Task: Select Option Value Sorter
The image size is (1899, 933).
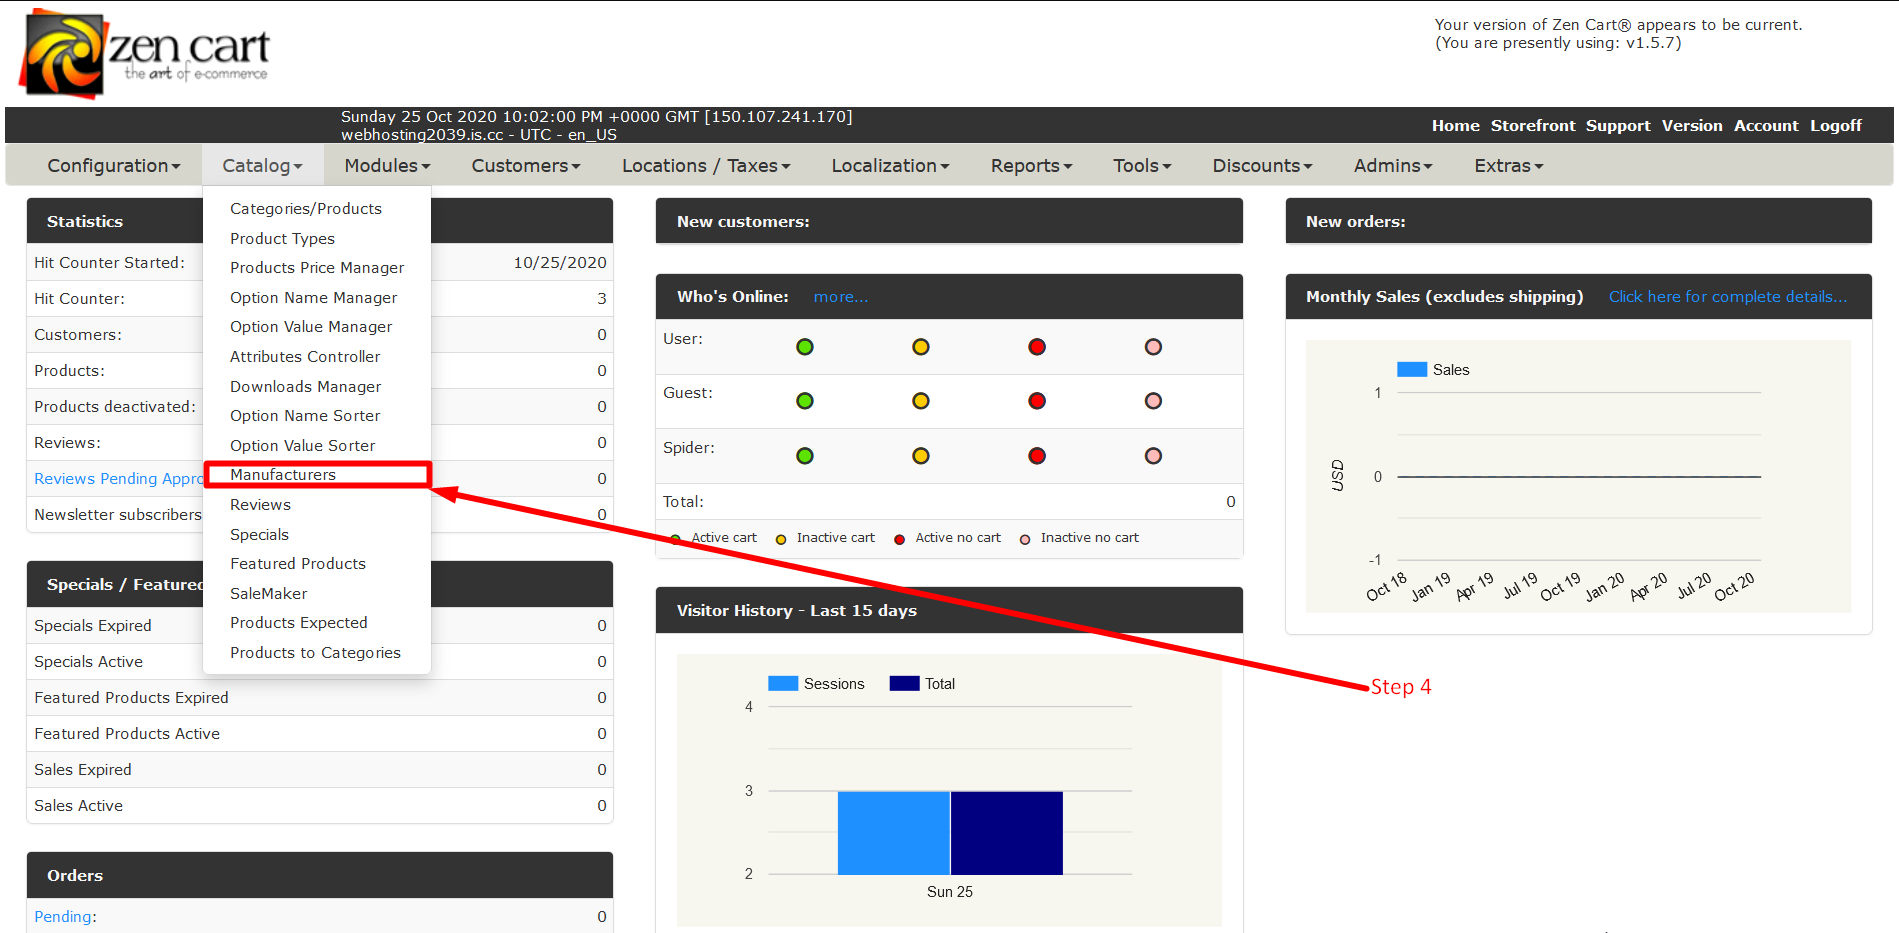Action: (302, 446)
